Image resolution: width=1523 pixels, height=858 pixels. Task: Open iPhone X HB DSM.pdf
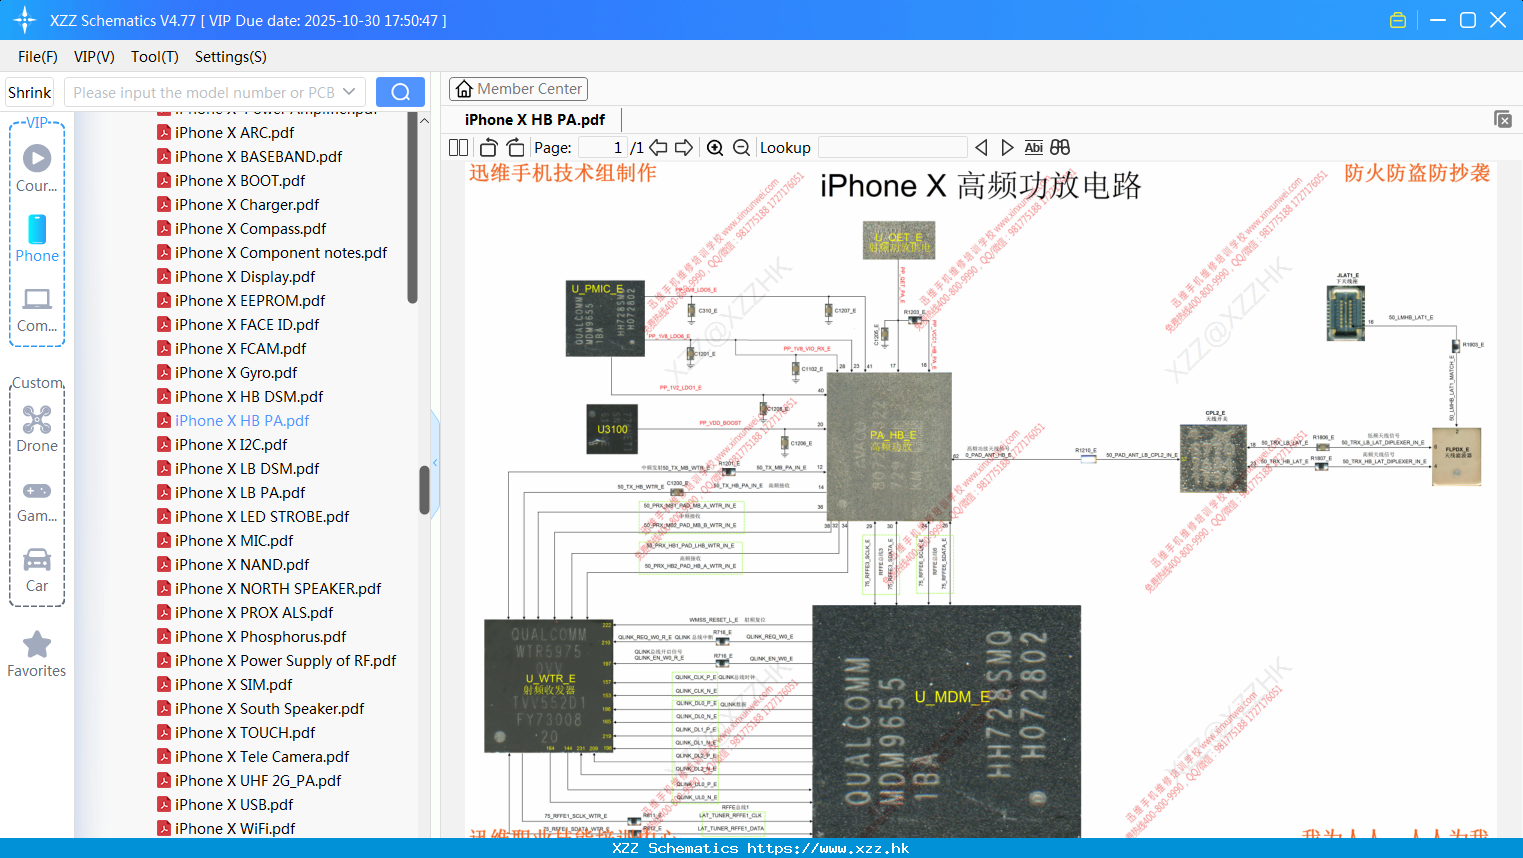click(249, 396)
